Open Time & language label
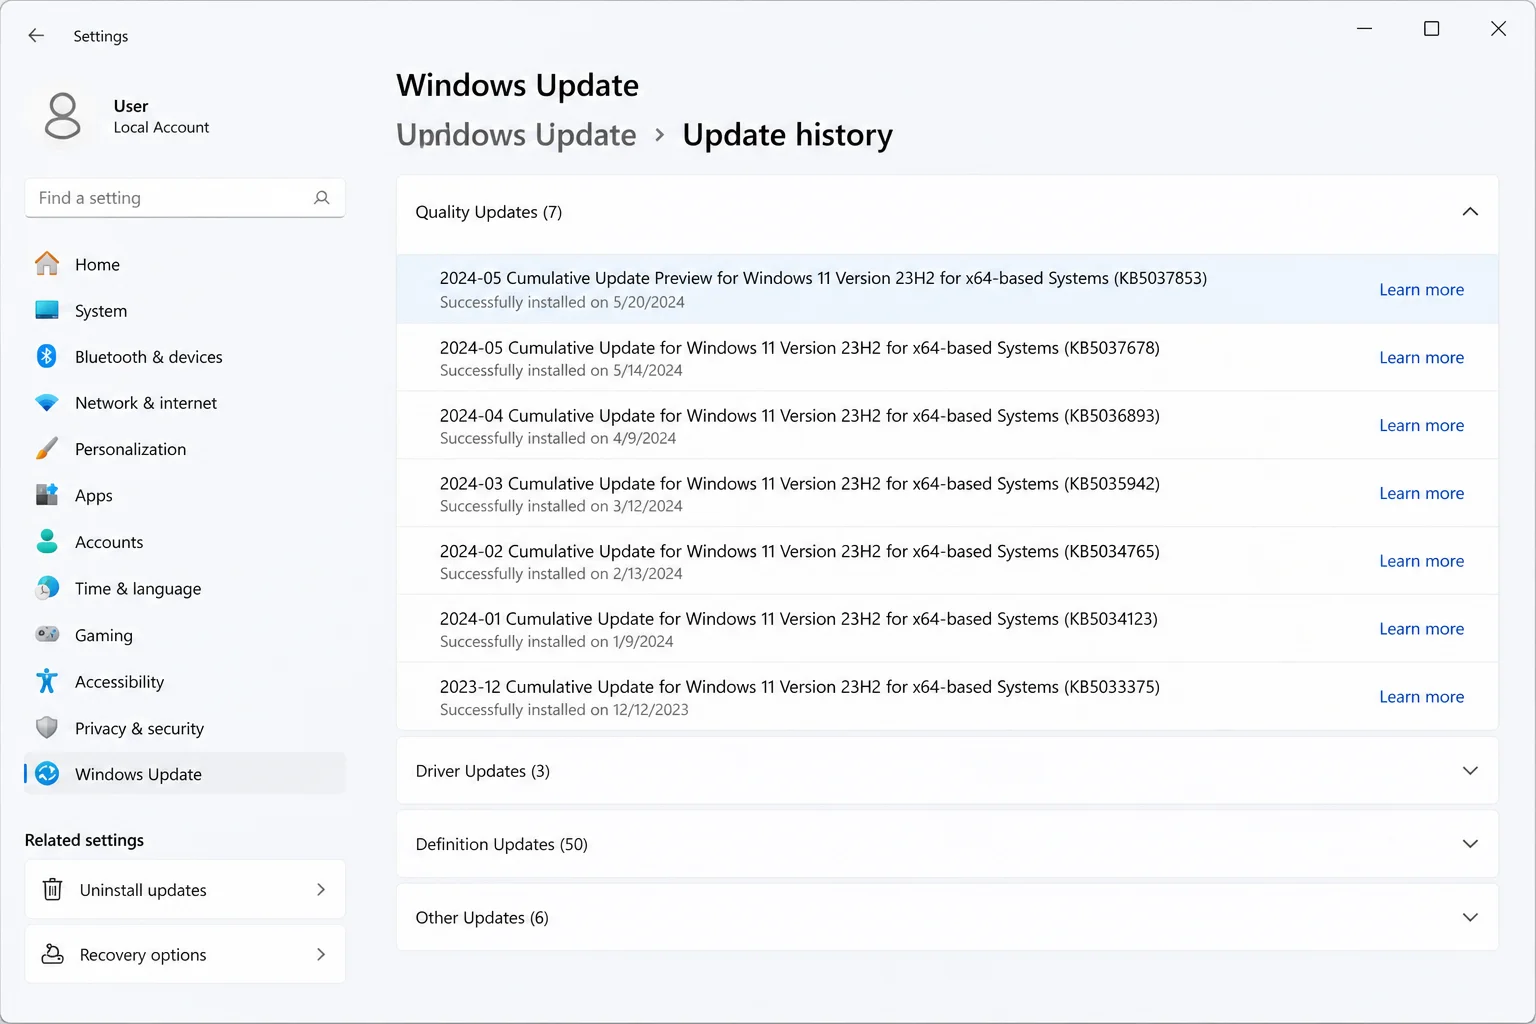This screenshot has width=1536, height=1024. (138, 589)
